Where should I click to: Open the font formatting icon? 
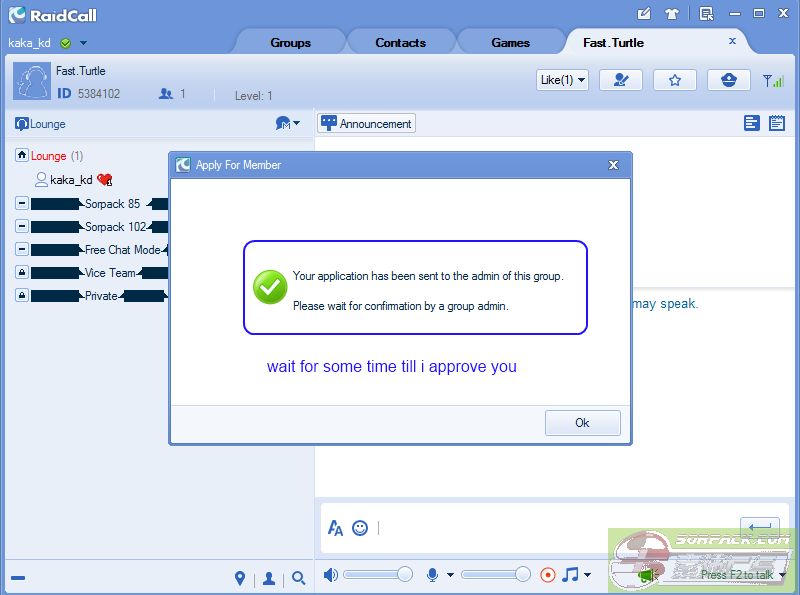tap(335, 528)
